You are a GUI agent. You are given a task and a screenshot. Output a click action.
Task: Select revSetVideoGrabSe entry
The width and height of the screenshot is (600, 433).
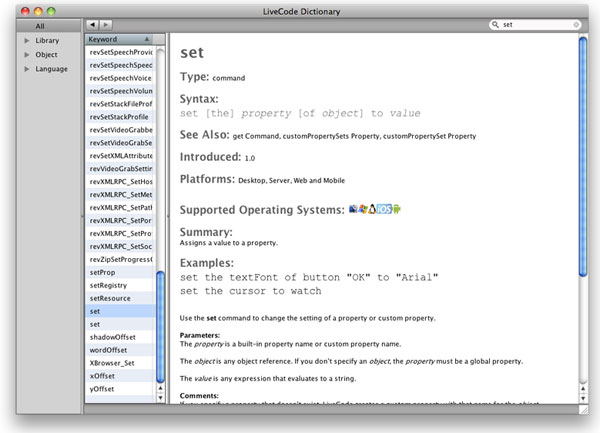120,143
